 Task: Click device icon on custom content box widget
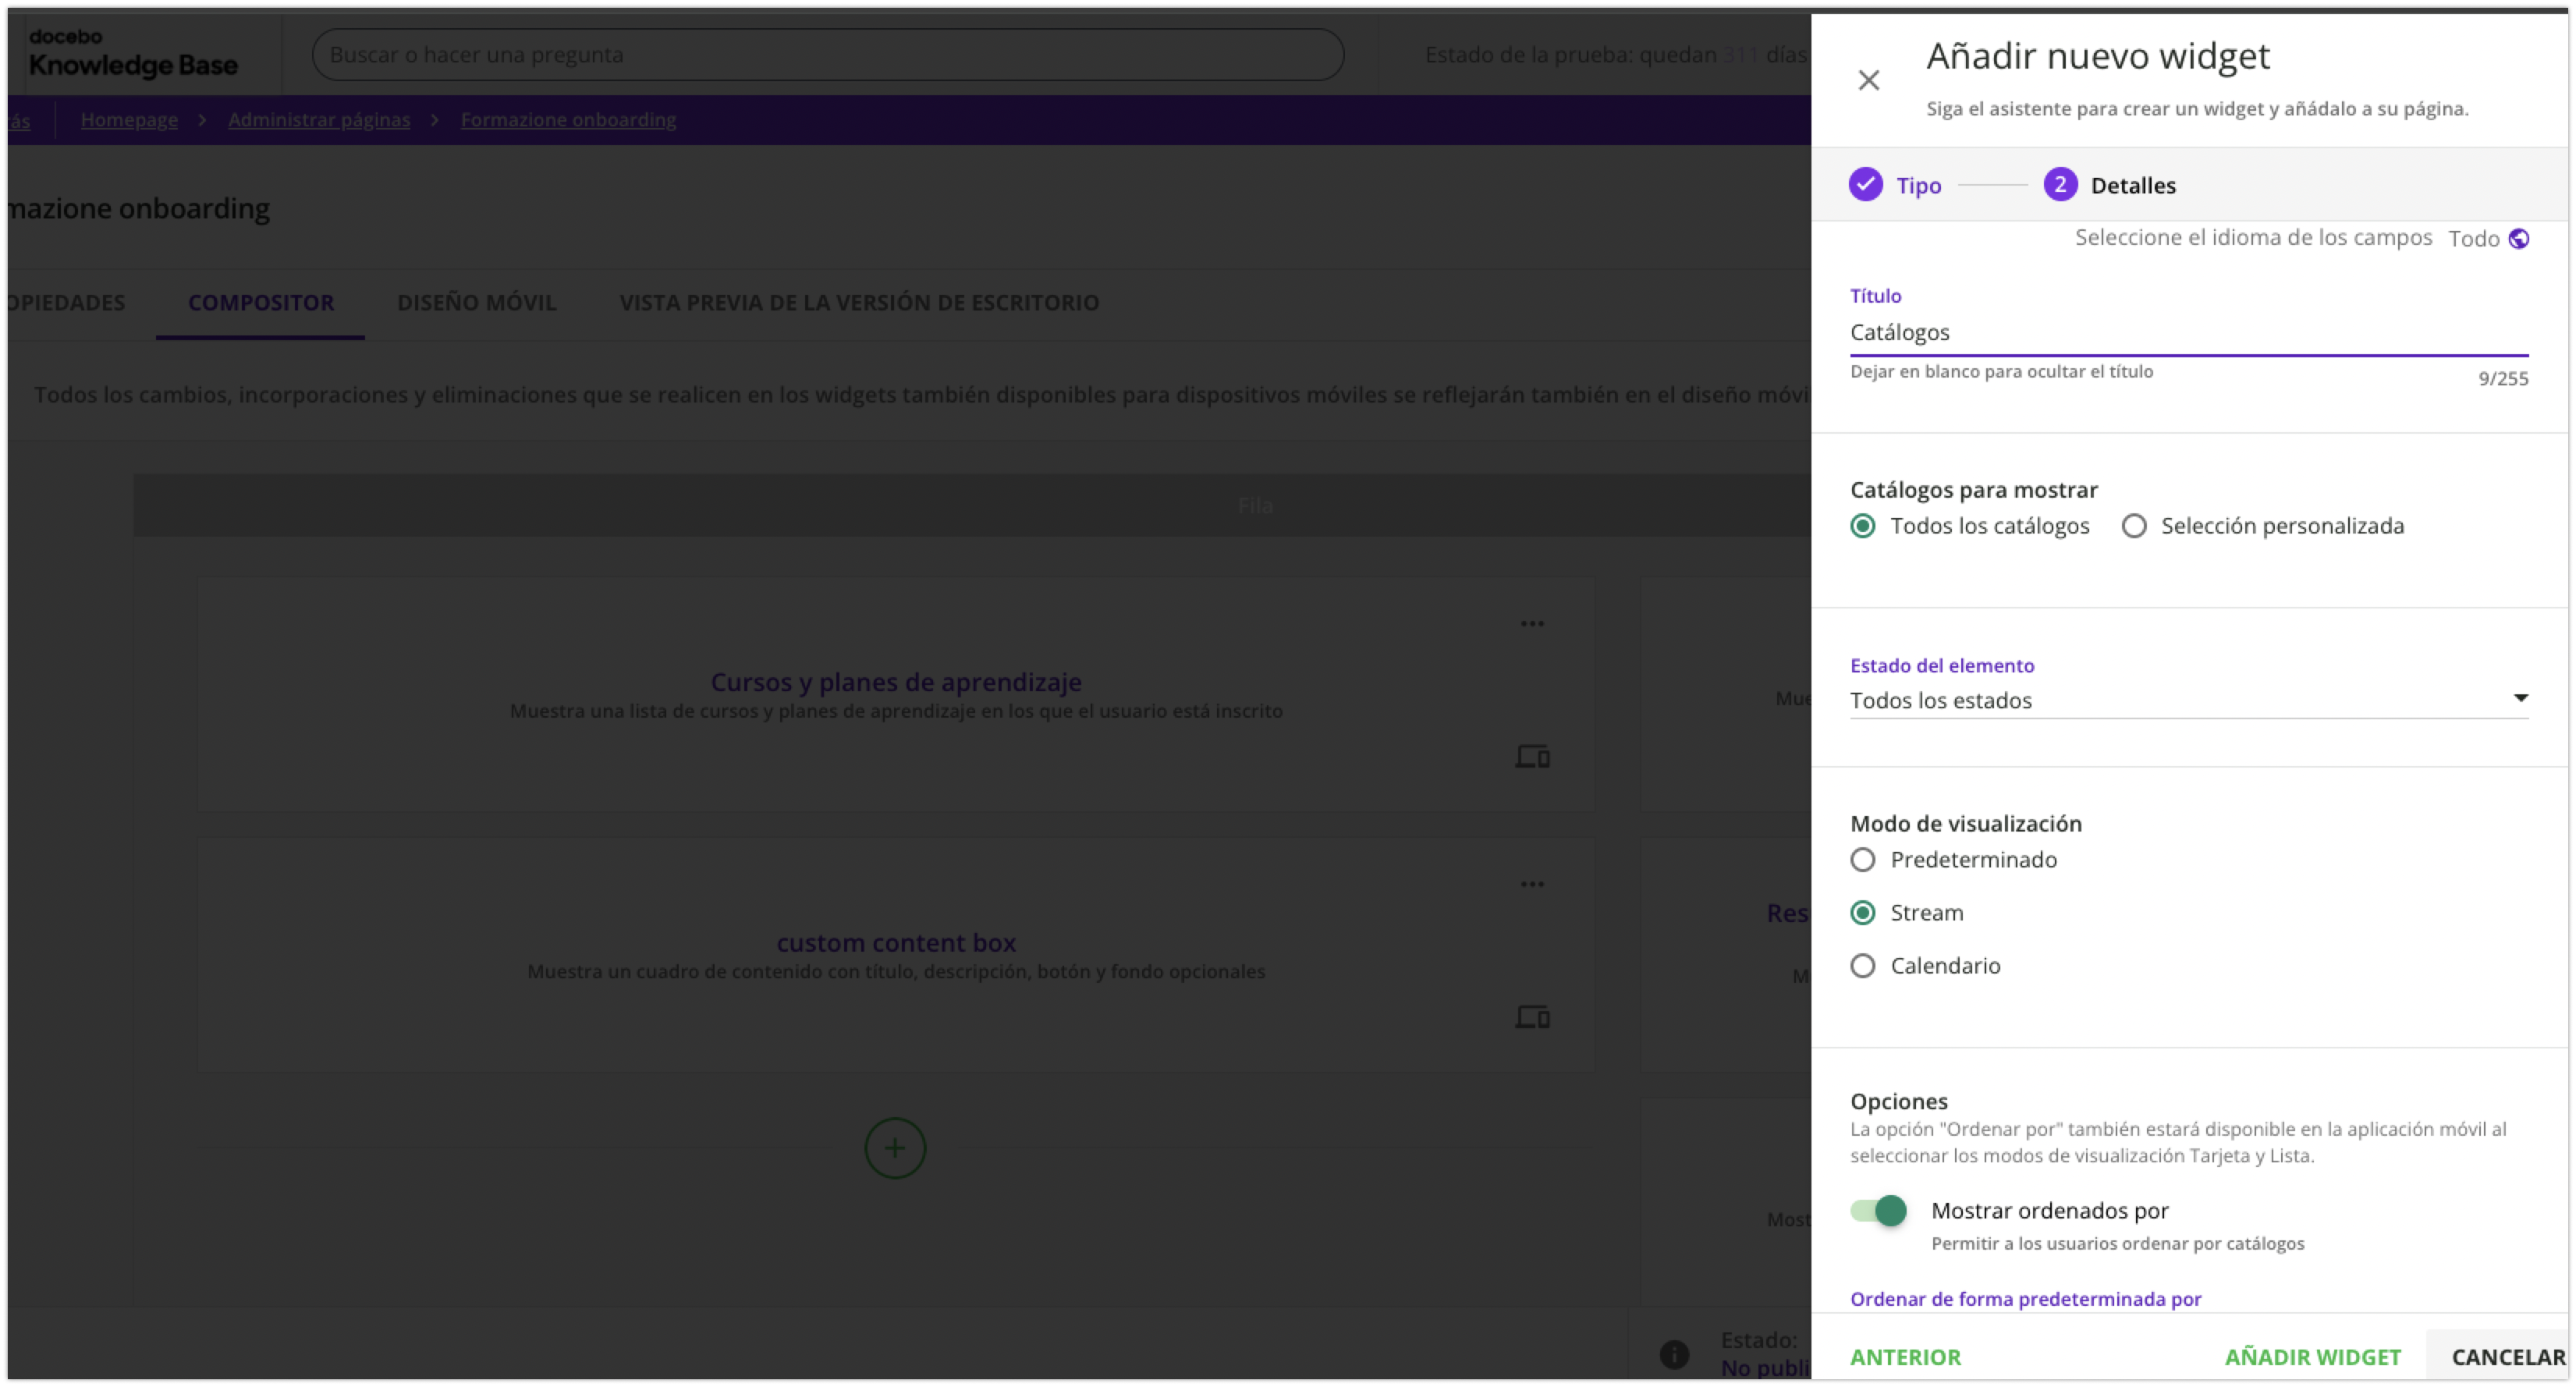click(1532, 1017)
